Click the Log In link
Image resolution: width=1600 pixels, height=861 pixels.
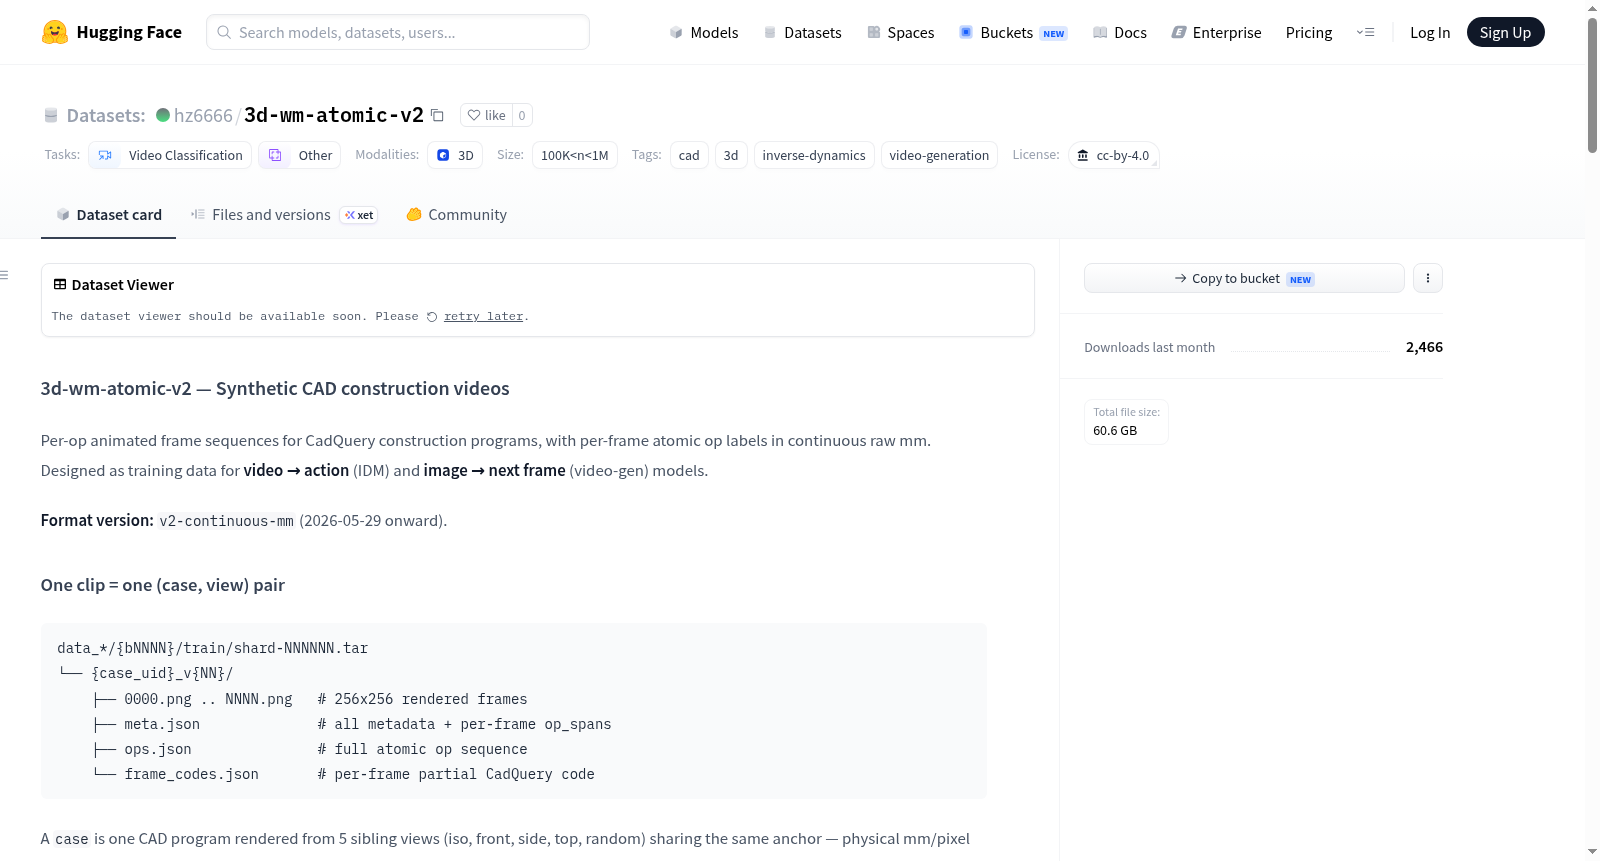(x=1430, y=32)
